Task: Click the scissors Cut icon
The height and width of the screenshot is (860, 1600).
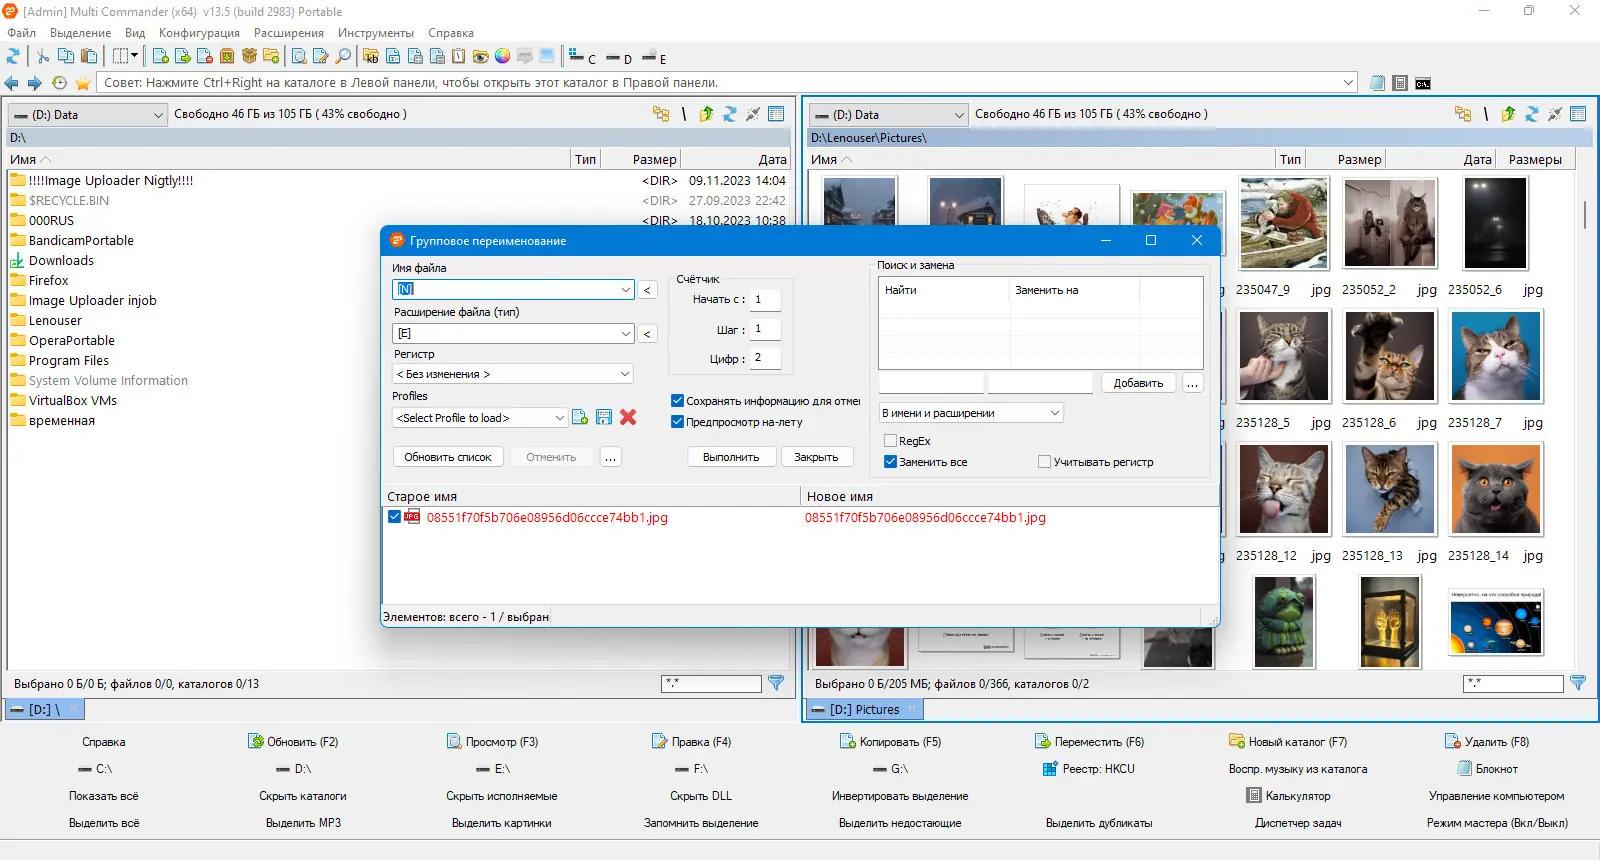Action: 43,57
